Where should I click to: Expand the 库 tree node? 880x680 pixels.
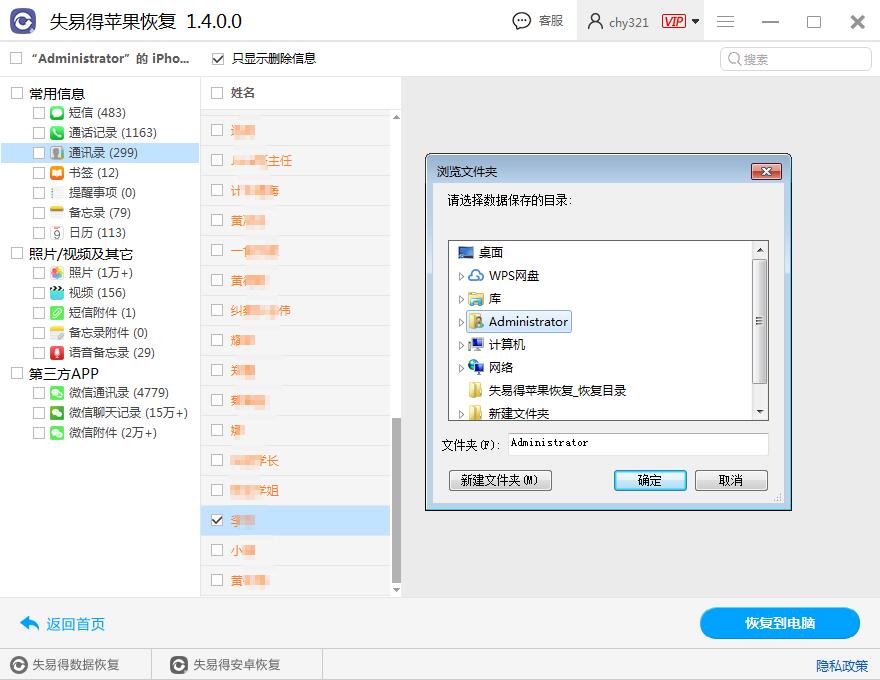point(461,299)
